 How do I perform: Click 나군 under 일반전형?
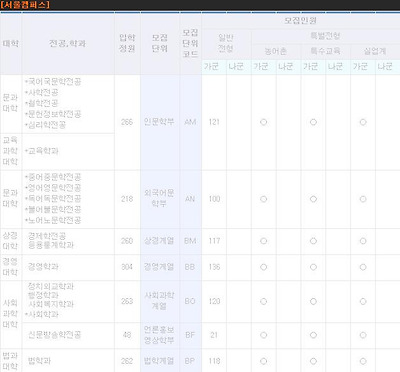[x=236, y=66]
